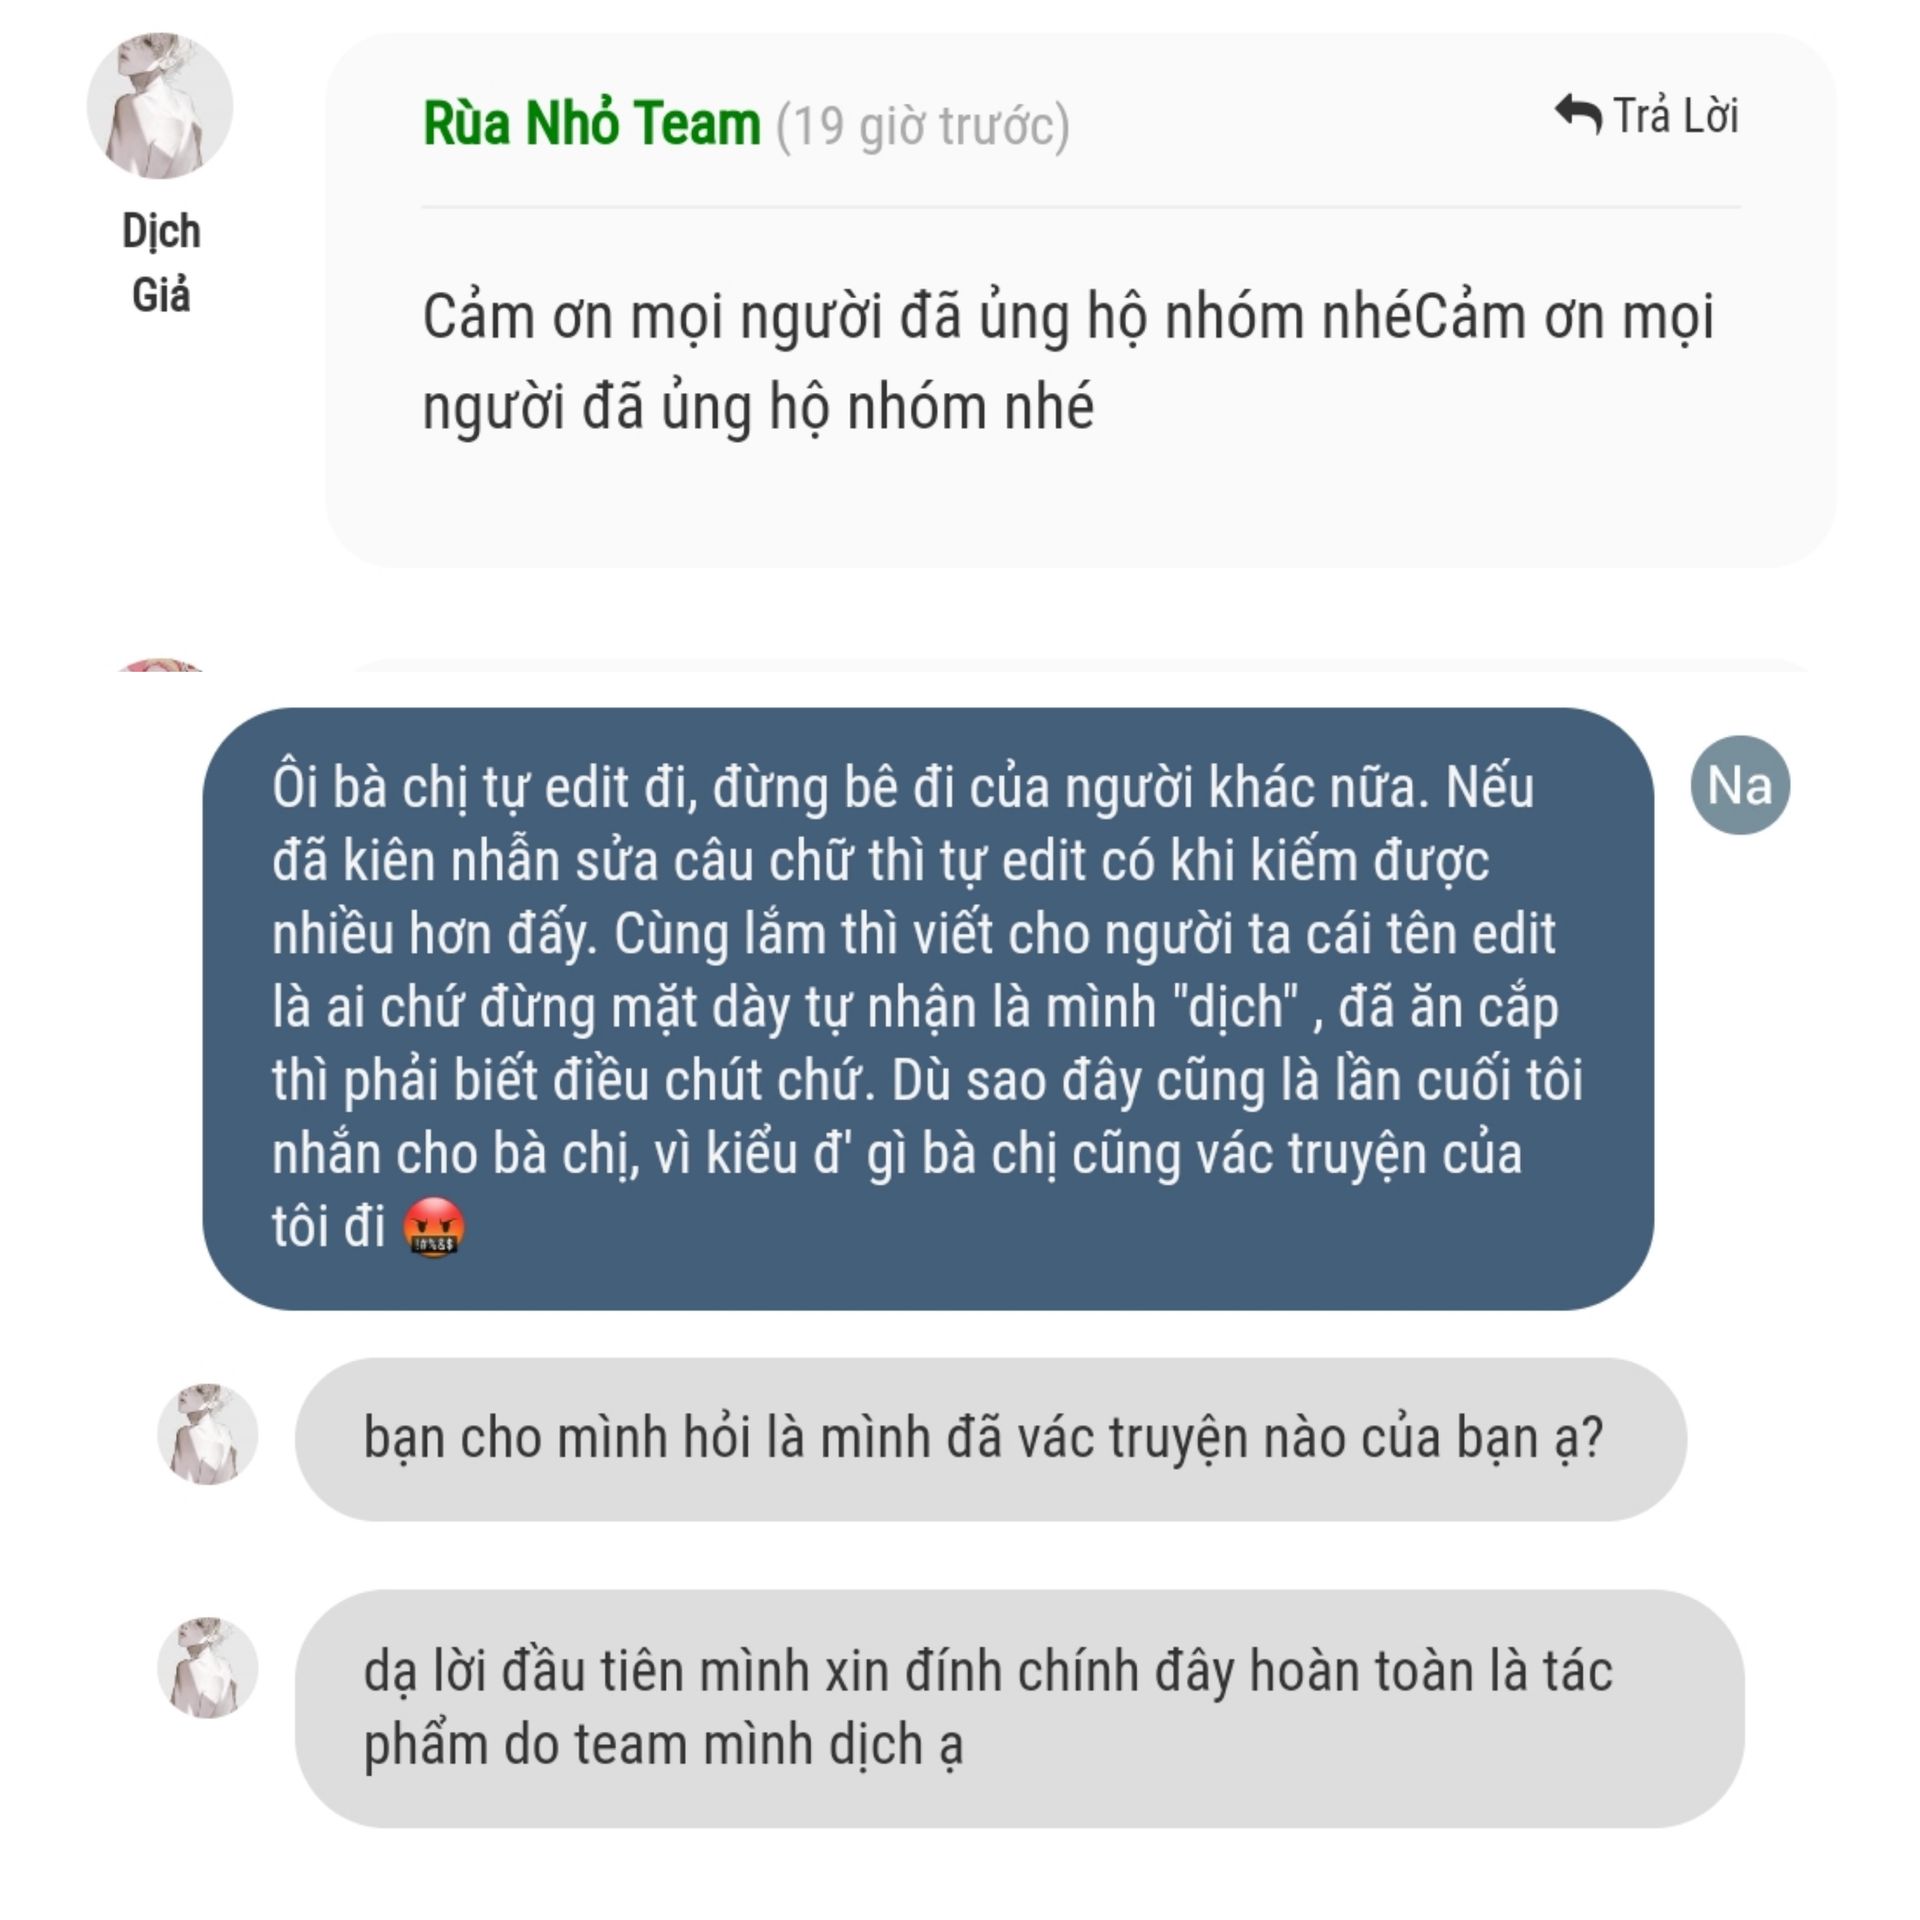Open the partially visible pink avatar

(x=160, y=665)
